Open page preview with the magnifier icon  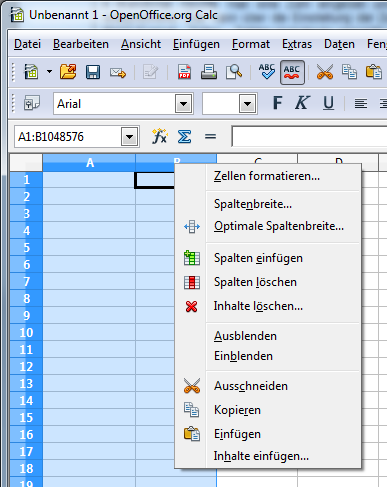(x=234, y=72)
